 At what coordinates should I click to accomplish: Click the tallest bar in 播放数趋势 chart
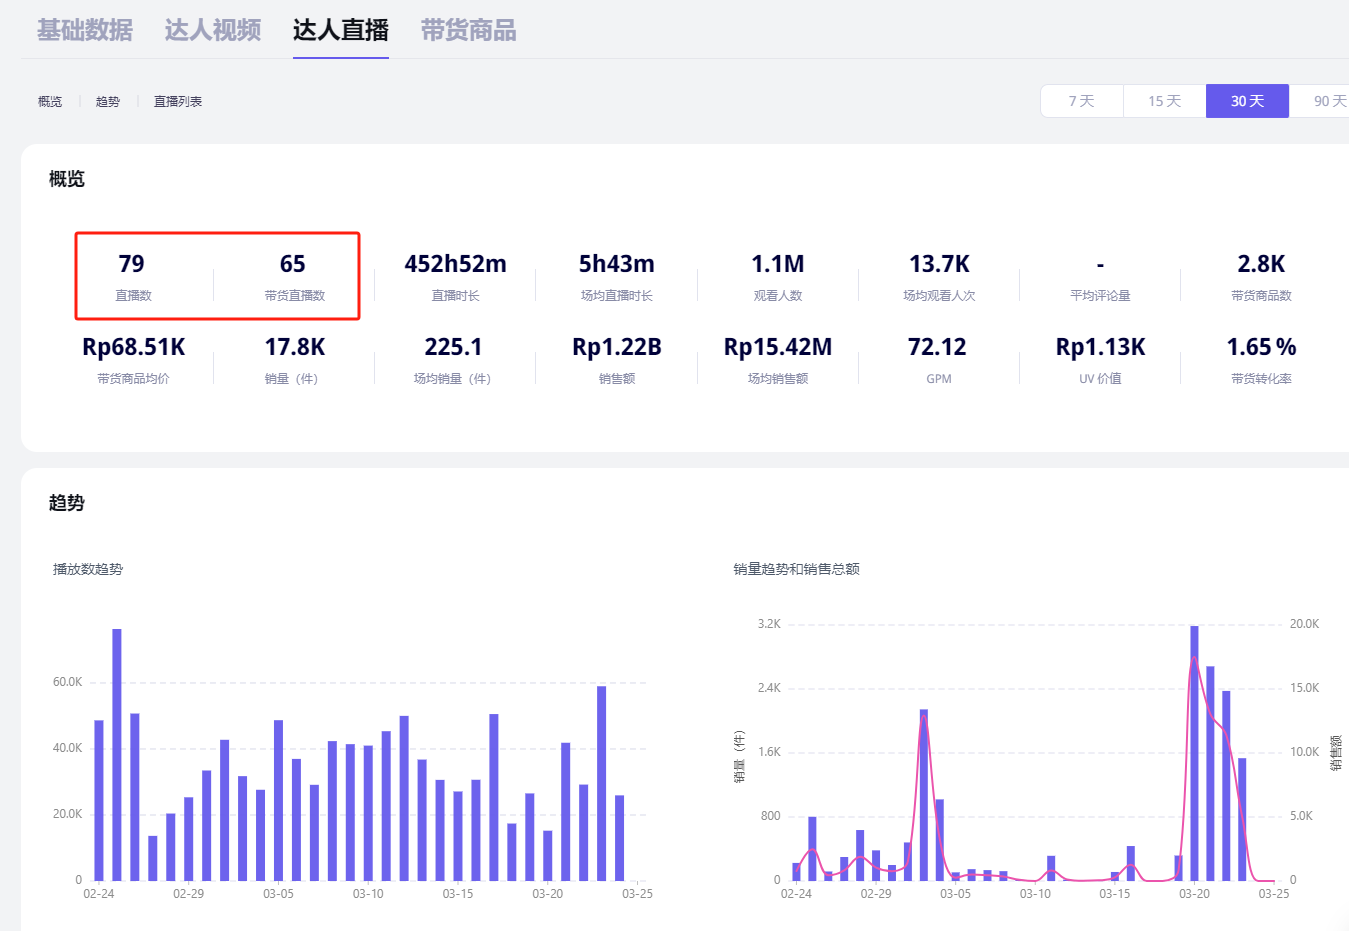tap(117, 755)
